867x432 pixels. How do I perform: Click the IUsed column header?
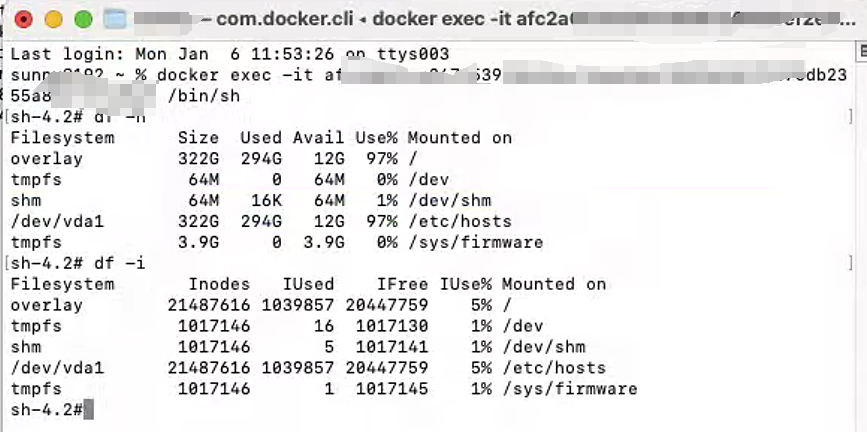point(309,284)
